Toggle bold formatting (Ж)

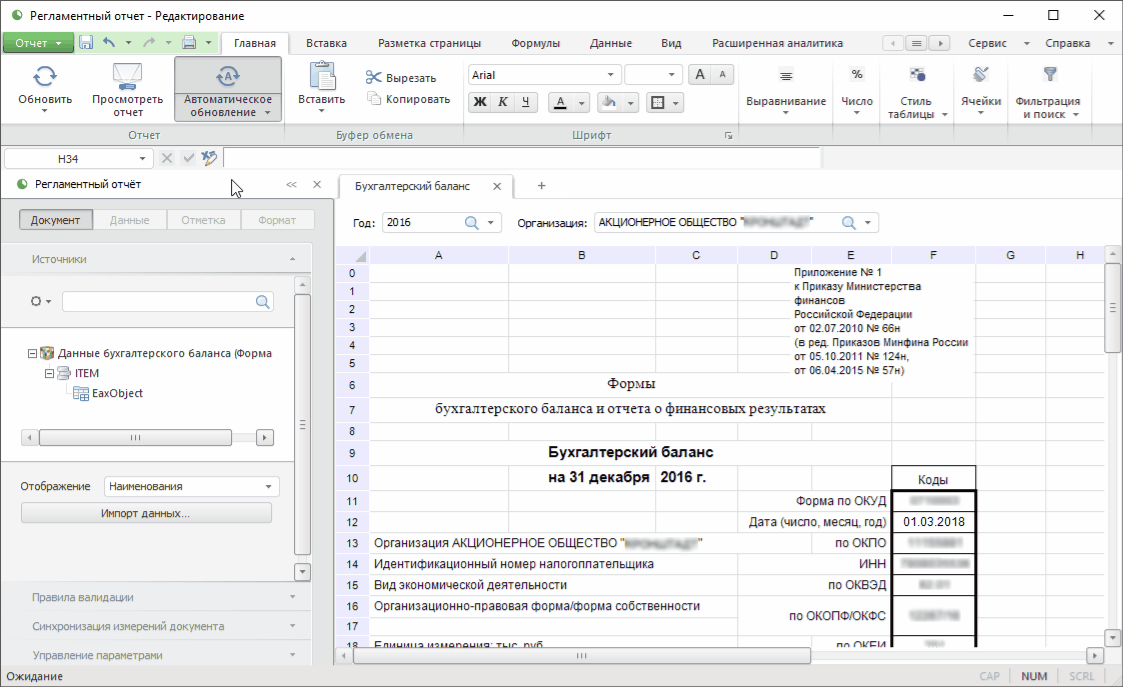(480, 102)
